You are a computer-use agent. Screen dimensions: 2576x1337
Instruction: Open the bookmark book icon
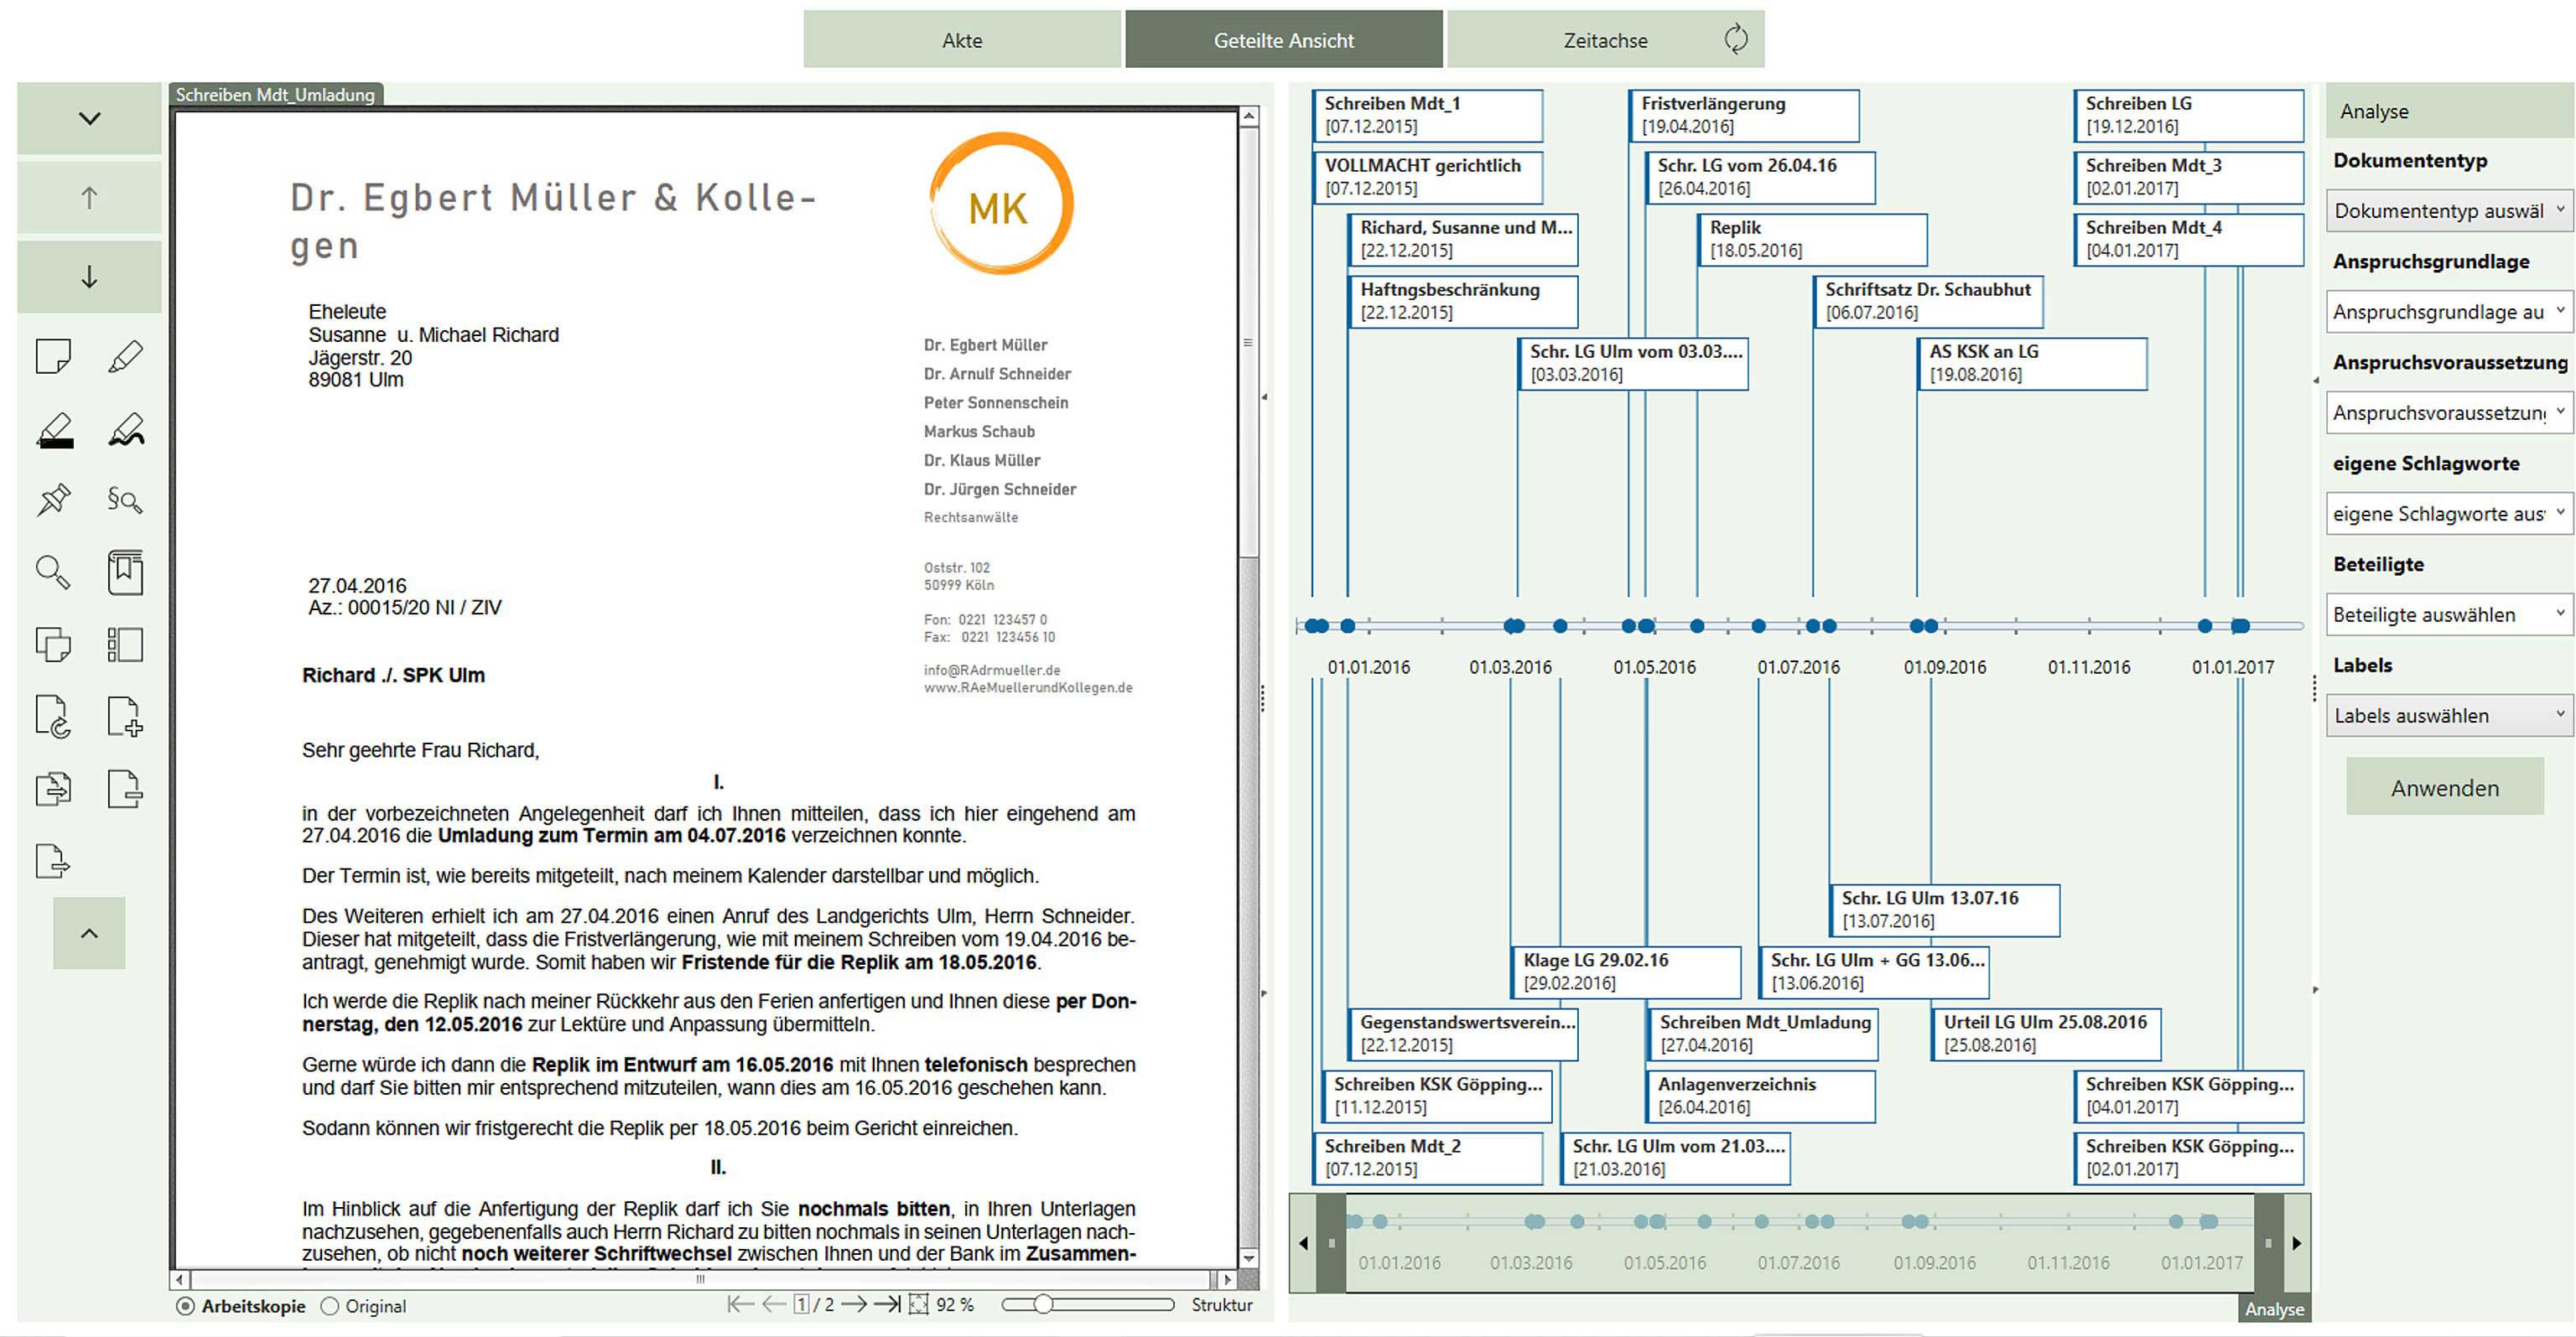click(125, 572)
